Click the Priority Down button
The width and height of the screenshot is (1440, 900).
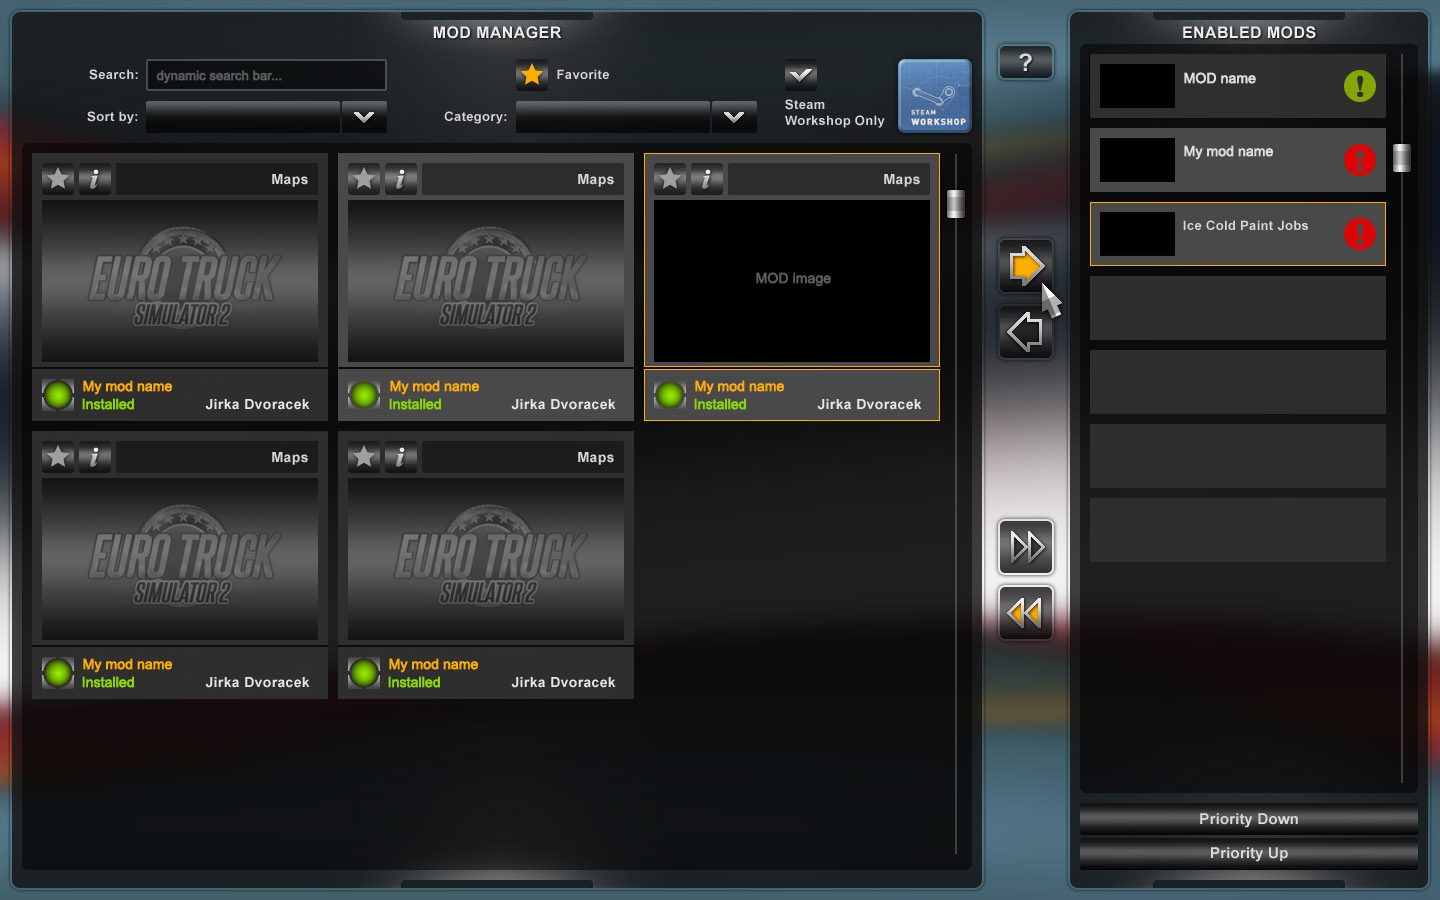point(1249,819)
